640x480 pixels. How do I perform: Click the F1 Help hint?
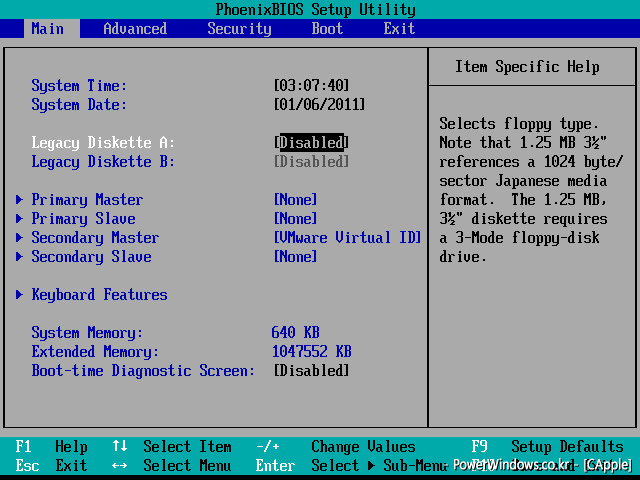pyautogui.click(x=51, y=447)
